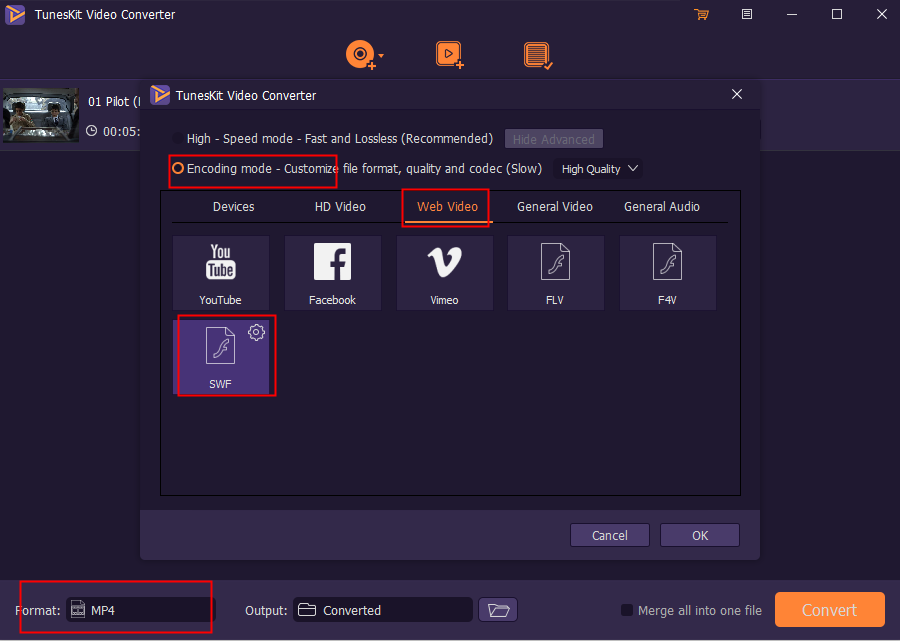Choose the Vimeo format preset
Viewport: 900px width, 641px height.
point(445,273)
